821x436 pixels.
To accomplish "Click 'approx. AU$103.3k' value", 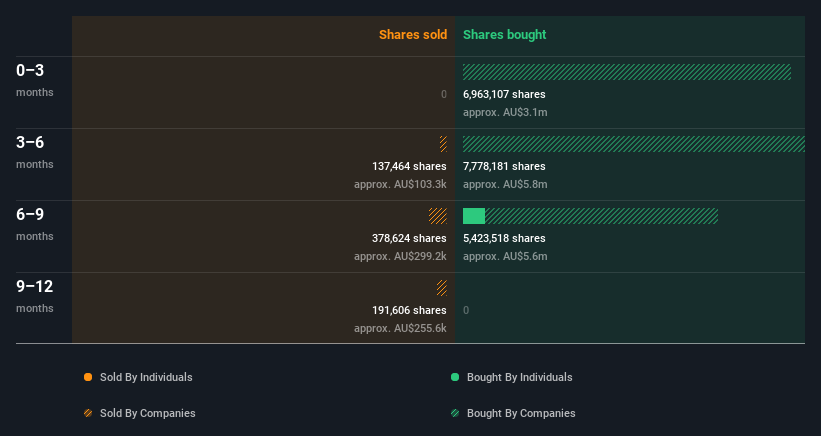I will click(400, 184).
